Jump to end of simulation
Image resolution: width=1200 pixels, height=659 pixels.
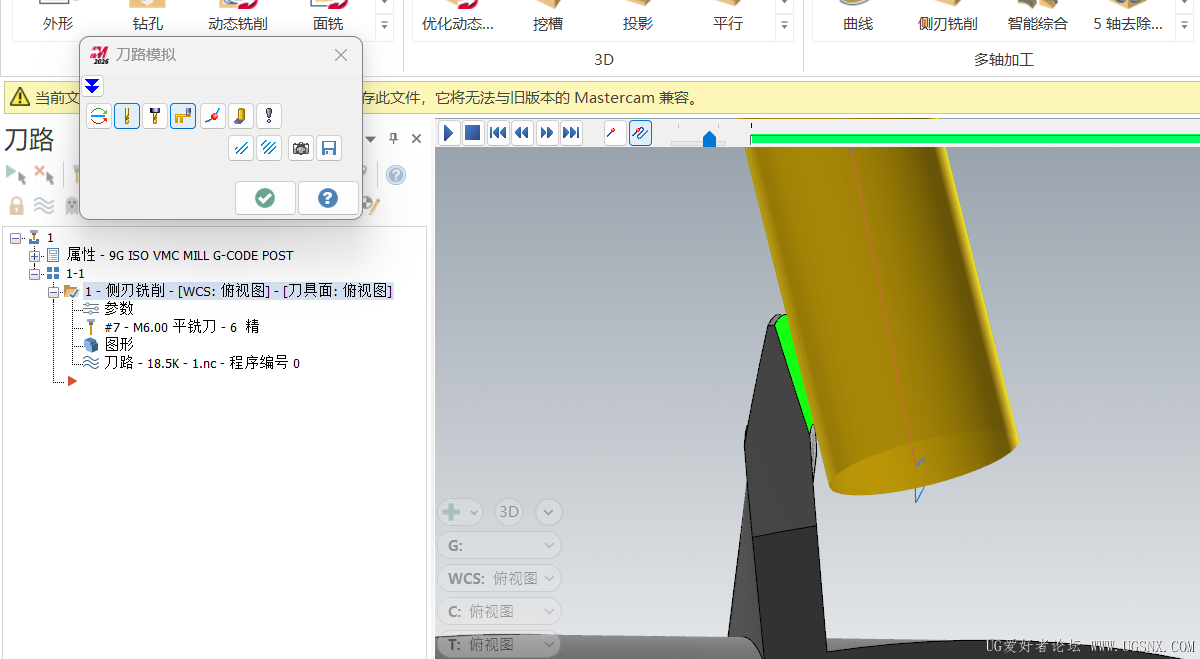(571, 132)
